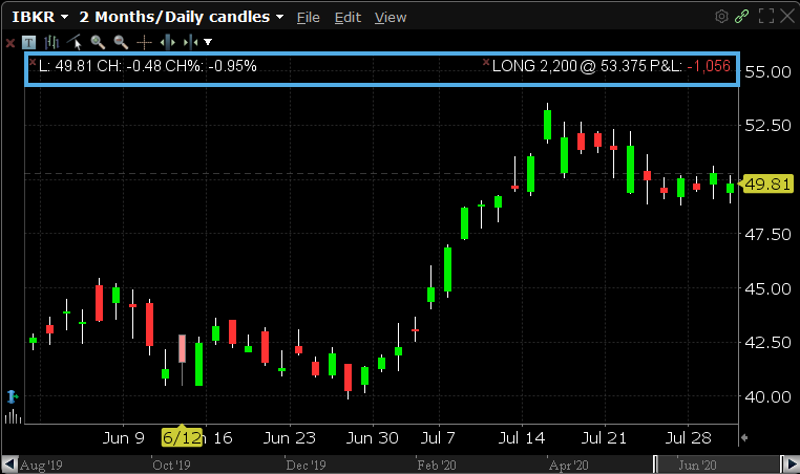Click the narrow bars icon
The width and height of the screenshot is (800, 474).
190,42
